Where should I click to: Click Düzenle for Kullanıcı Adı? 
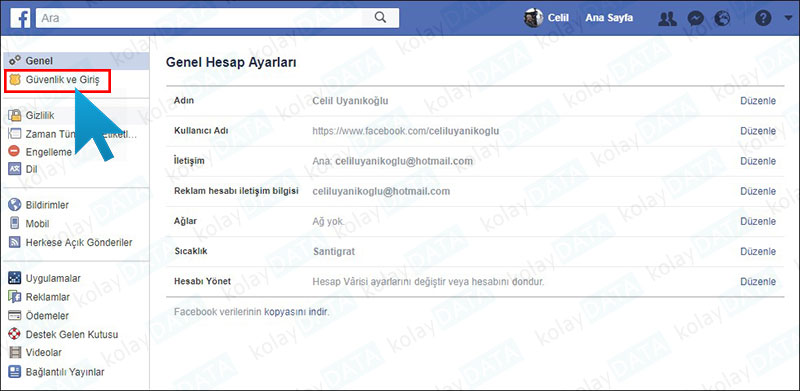tap(758, 131)
